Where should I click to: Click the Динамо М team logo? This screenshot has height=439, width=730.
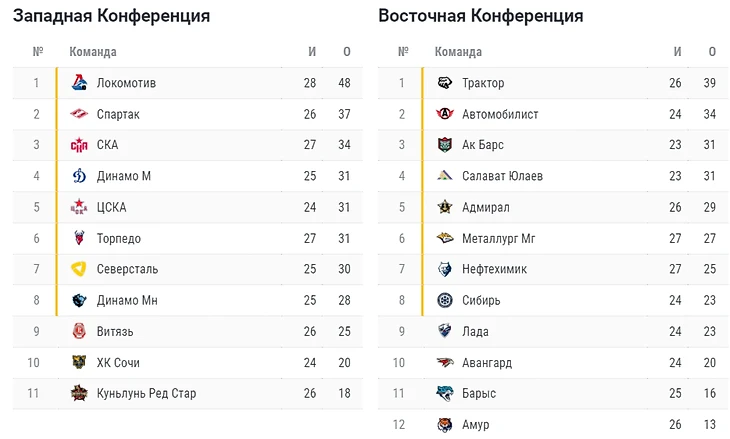pyautogui.click(x=79, y=176)
